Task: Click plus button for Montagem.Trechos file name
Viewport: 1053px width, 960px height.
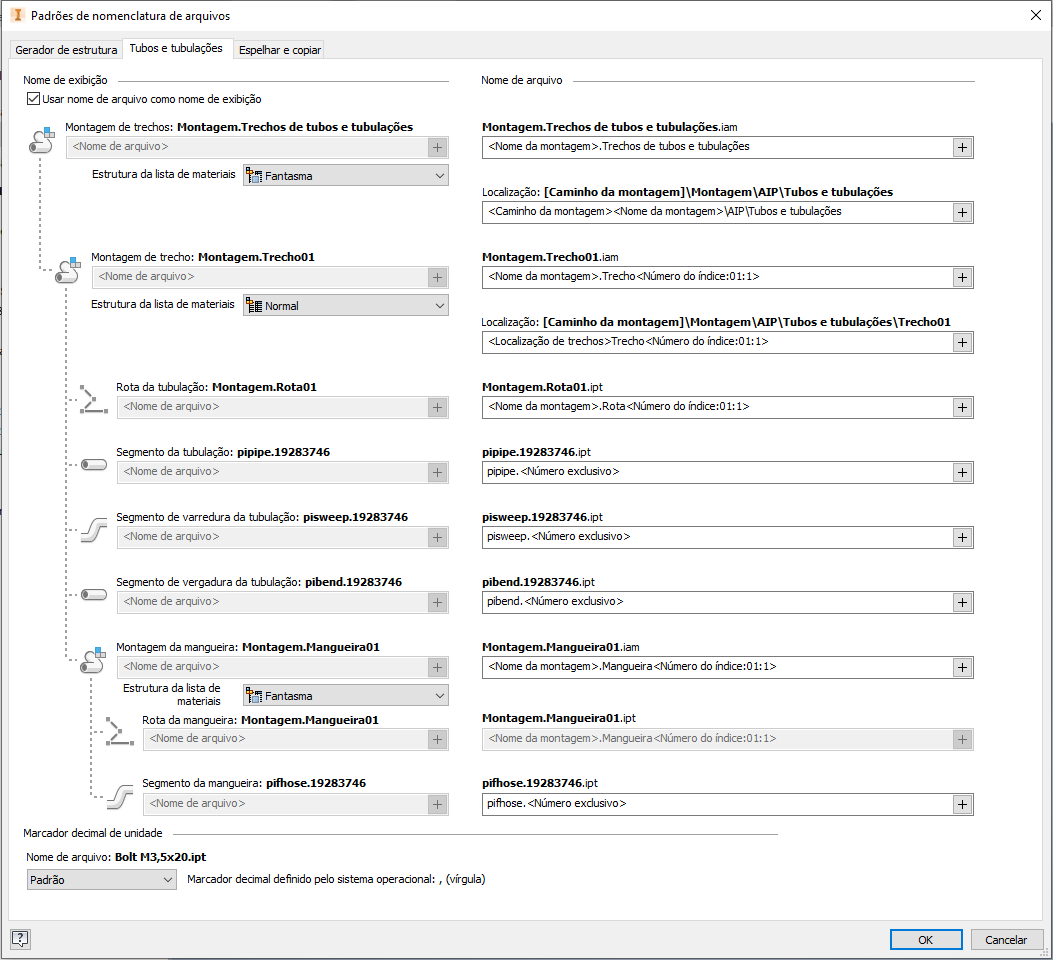Action: pos(962,147)
